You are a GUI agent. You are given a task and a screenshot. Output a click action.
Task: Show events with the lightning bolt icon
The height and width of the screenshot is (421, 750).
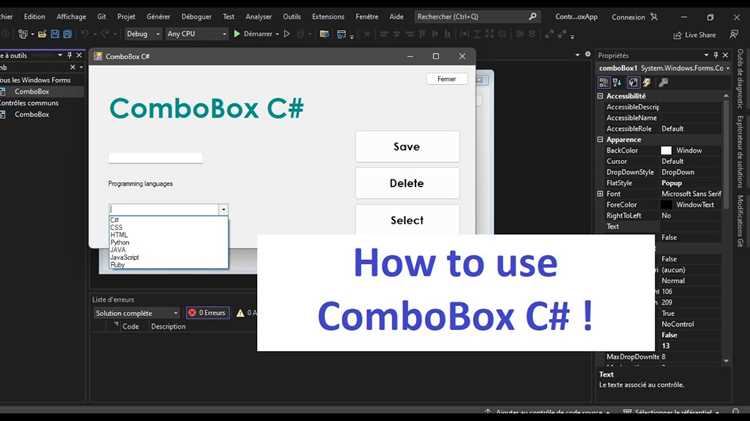point(647,82)
